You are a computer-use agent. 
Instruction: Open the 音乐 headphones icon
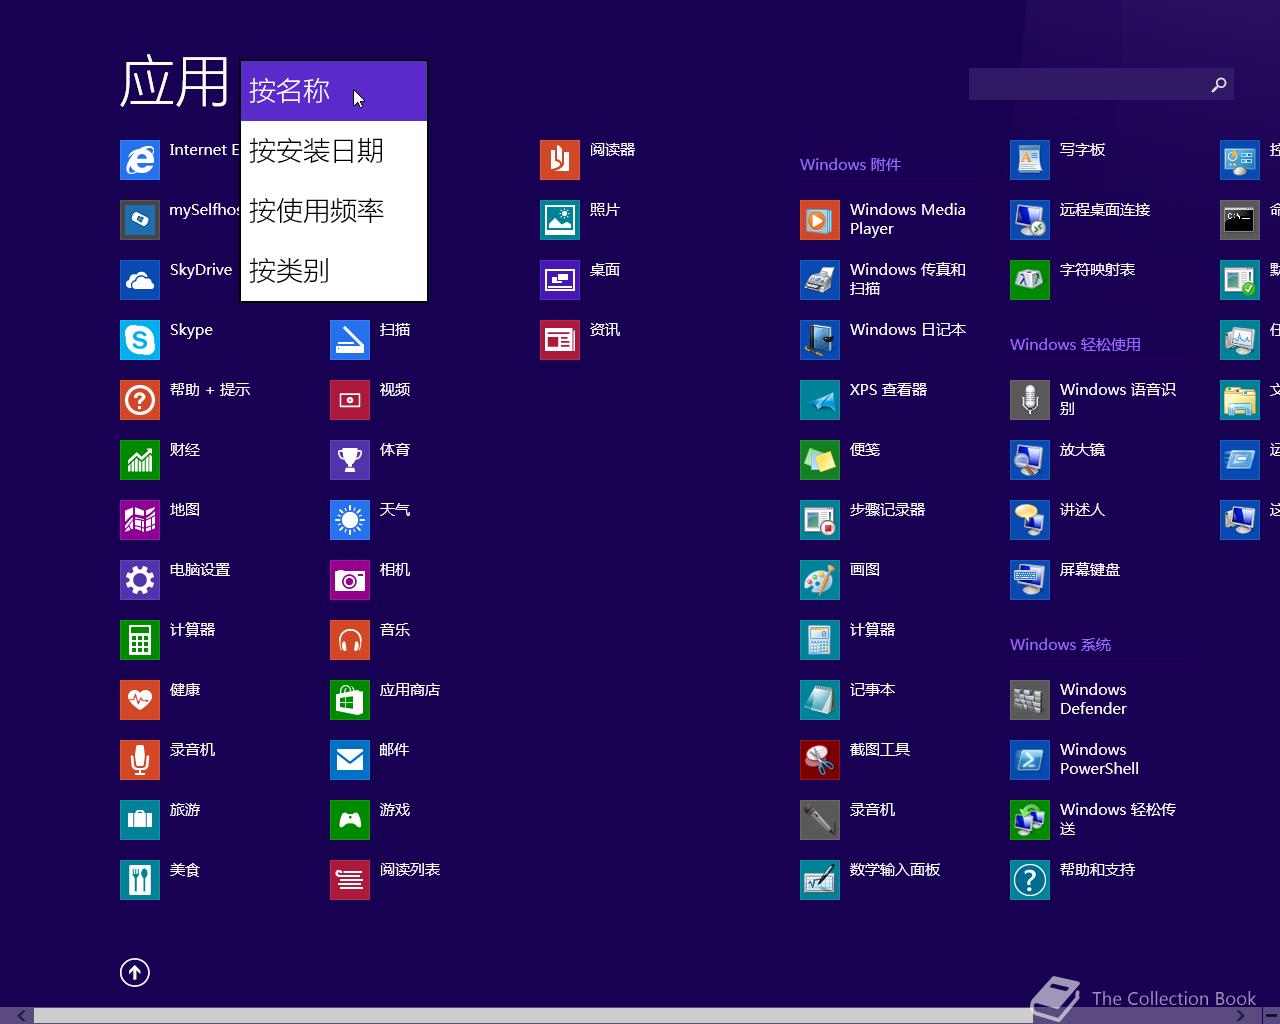point(350,640)
